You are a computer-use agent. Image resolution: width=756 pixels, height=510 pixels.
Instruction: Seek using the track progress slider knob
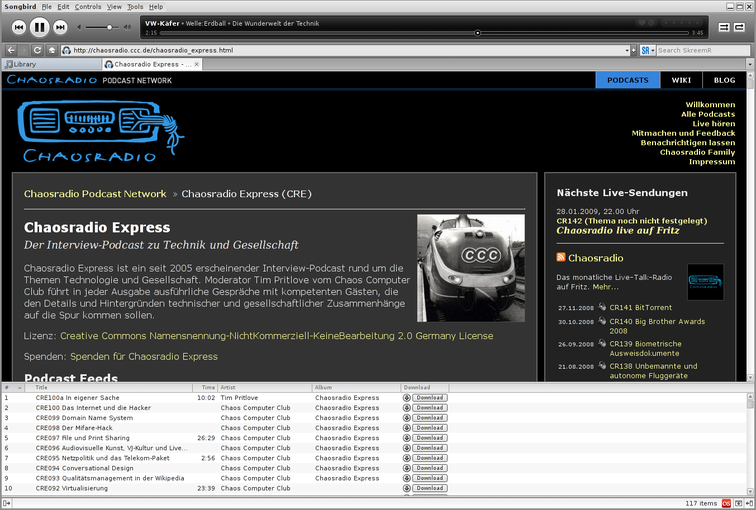[477, 33]
